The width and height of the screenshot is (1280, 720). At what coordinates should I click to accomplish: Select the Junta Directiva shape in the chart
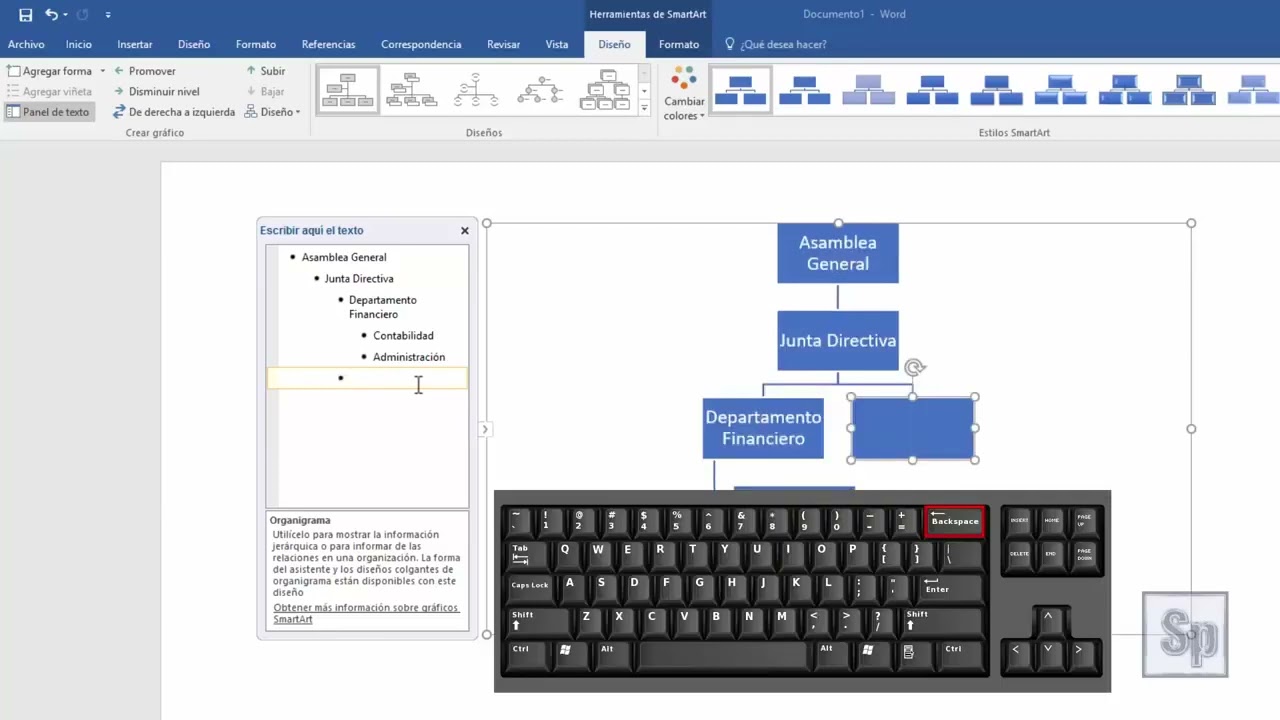[838, 341]
